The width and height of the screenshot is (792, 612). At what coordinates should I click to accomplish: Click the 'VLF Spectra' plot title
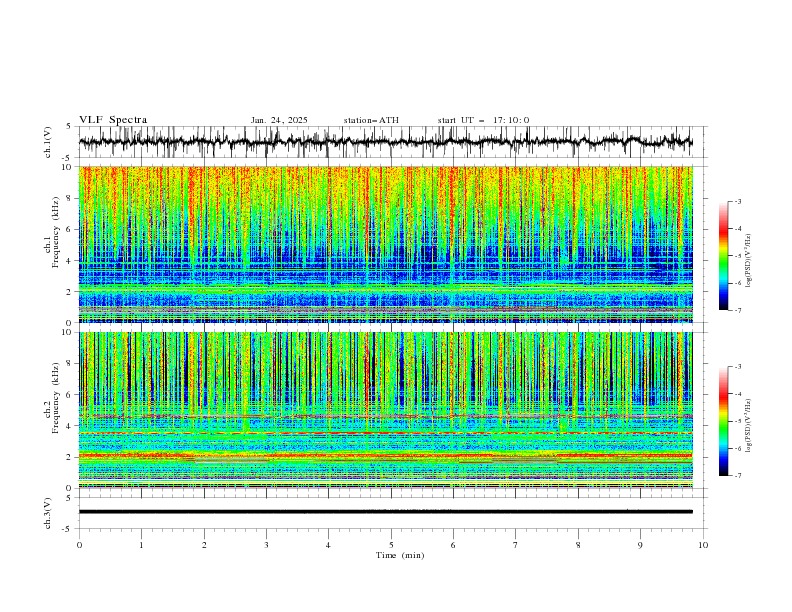113,120
